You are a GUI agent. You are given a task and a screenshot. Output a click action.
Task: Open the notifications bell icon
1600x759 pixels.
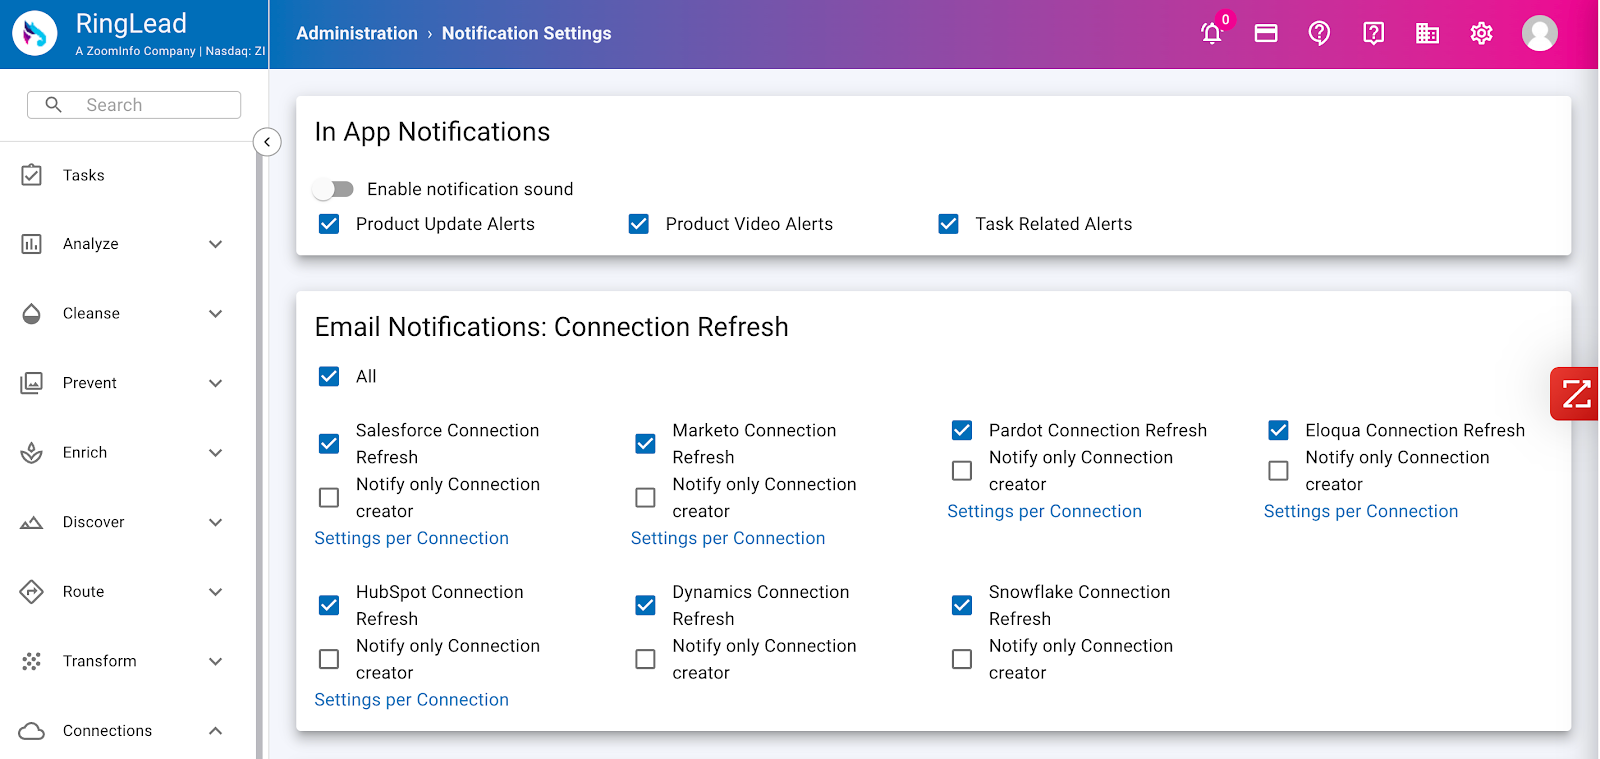pos(1211,34)
